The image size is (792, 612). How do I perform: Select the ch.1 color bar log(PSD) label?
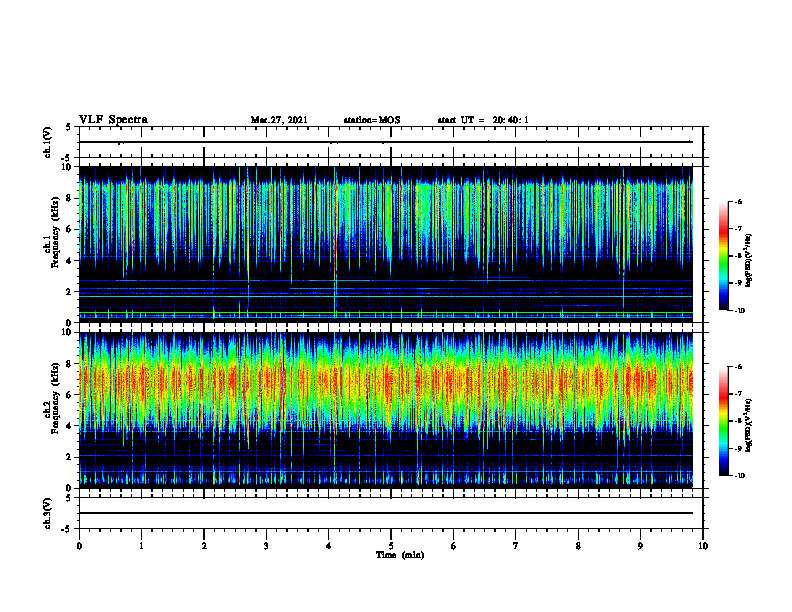pos(750,261)
